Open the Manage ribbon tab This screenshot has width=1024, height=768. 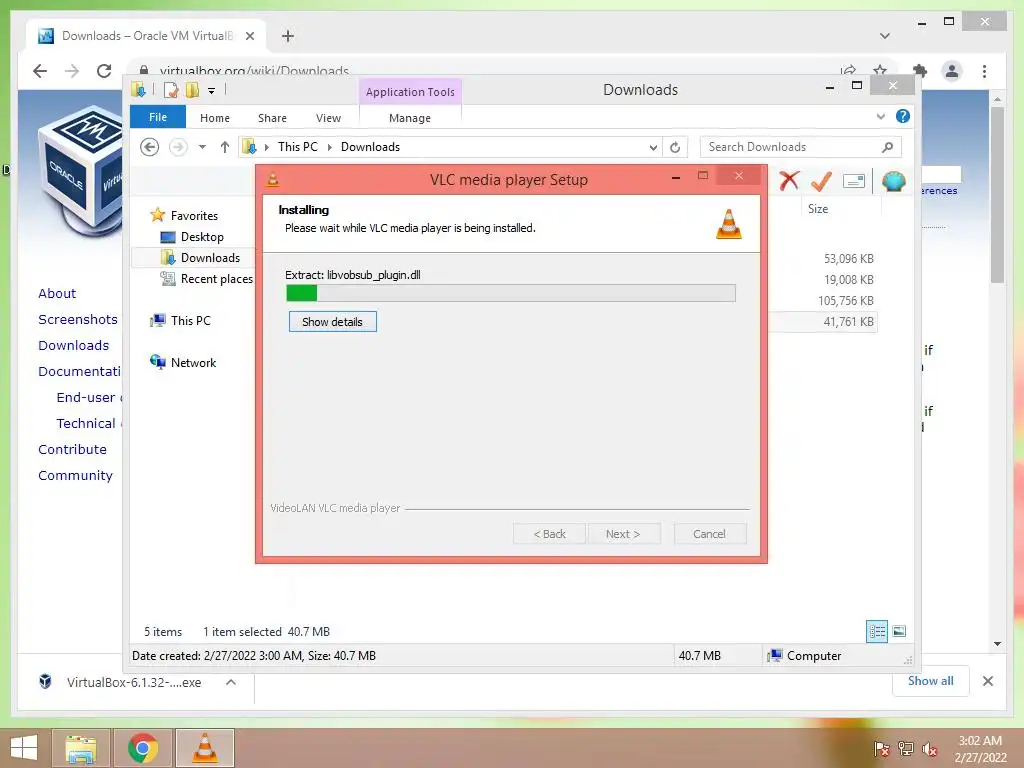click(x=409, y=118)
